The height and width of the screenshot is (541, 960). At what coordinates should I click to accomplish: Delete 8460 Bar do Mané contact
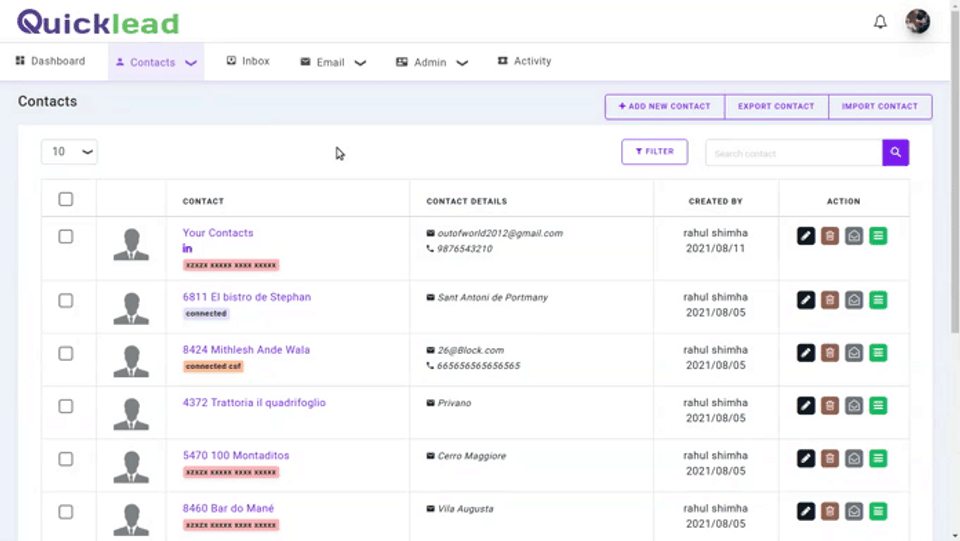tap(830, 511)
